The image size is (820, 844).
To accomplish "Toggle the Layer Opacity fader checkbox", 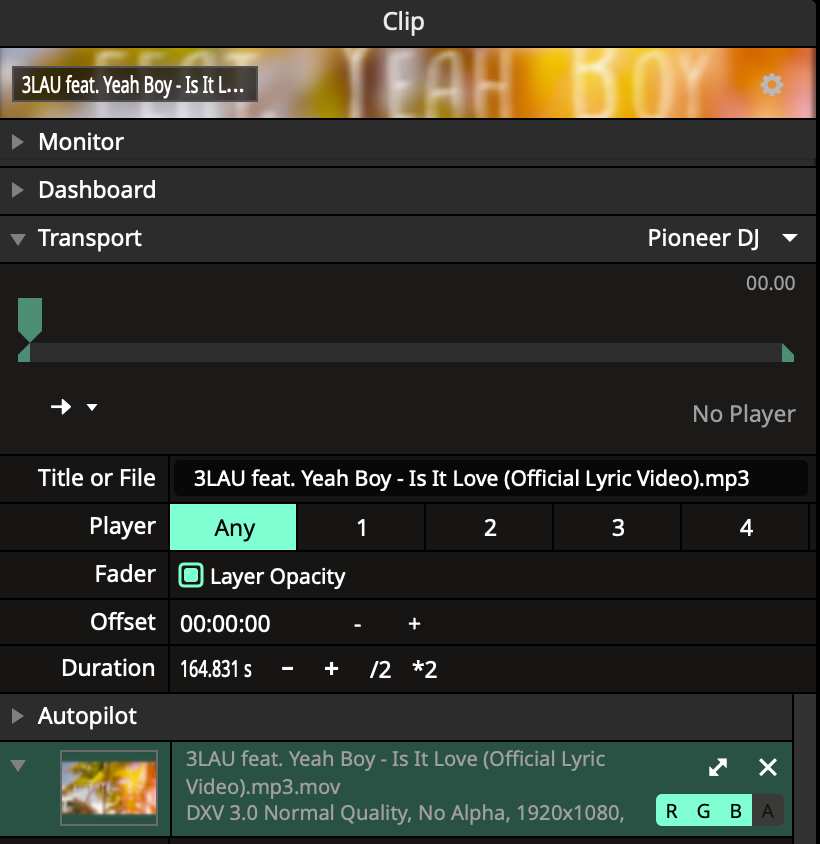I will (x=191, y=576).
